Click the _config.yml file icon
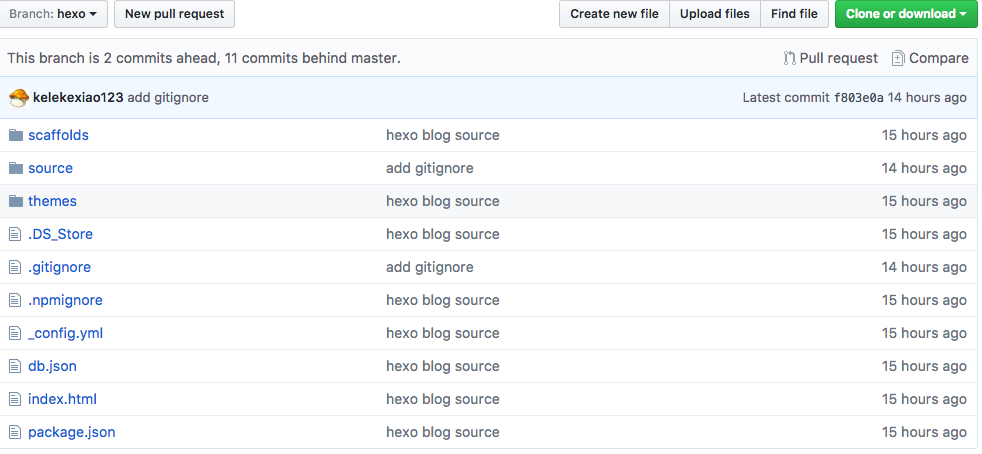This screenshot has height=454, width=982. click(x=15, y=333)
